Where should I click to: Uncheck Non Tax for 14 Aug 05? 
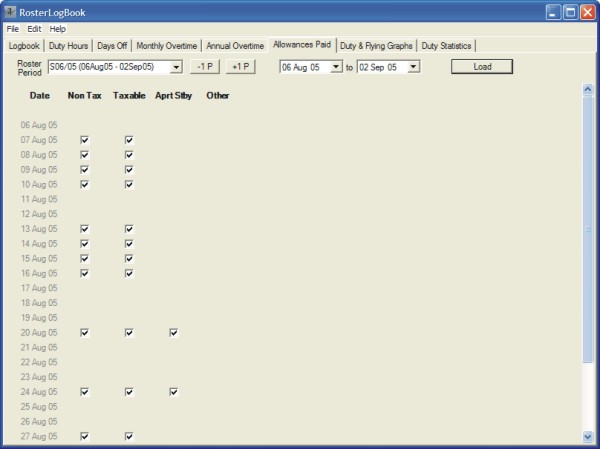(x=85, y=244)
